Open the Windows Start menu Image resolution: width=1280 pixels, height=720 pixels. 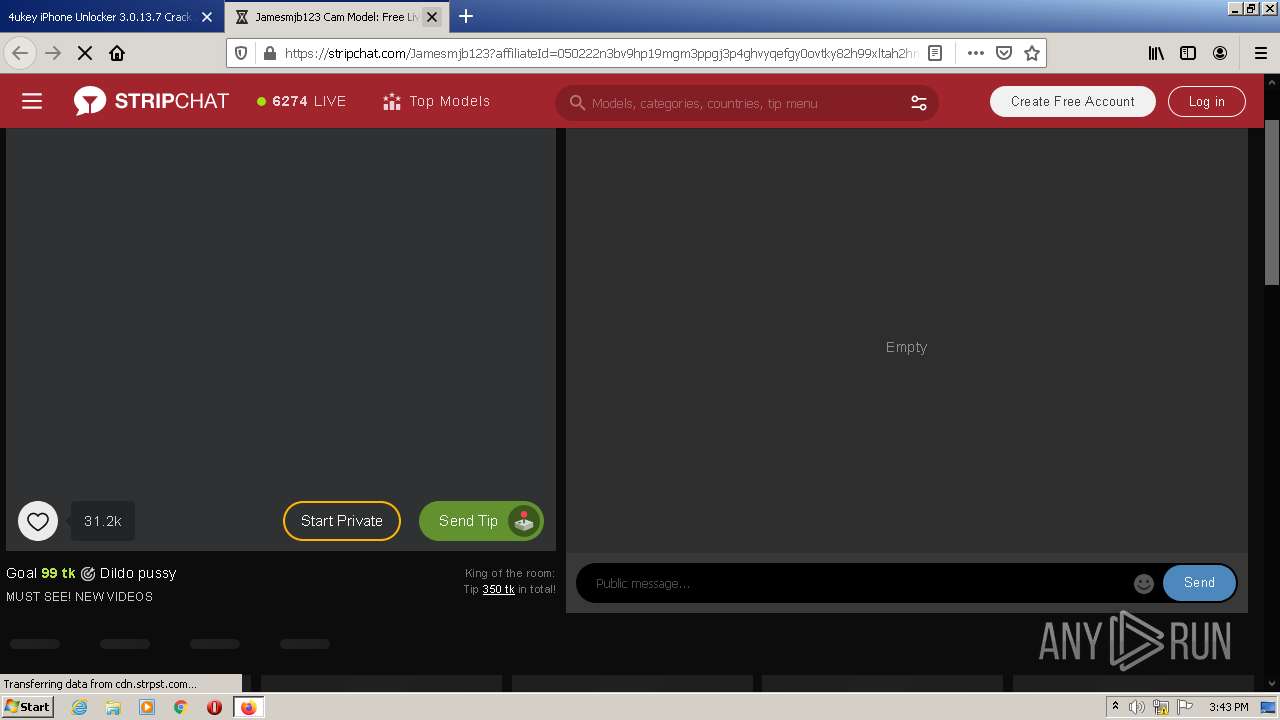(x=27, y=707)
